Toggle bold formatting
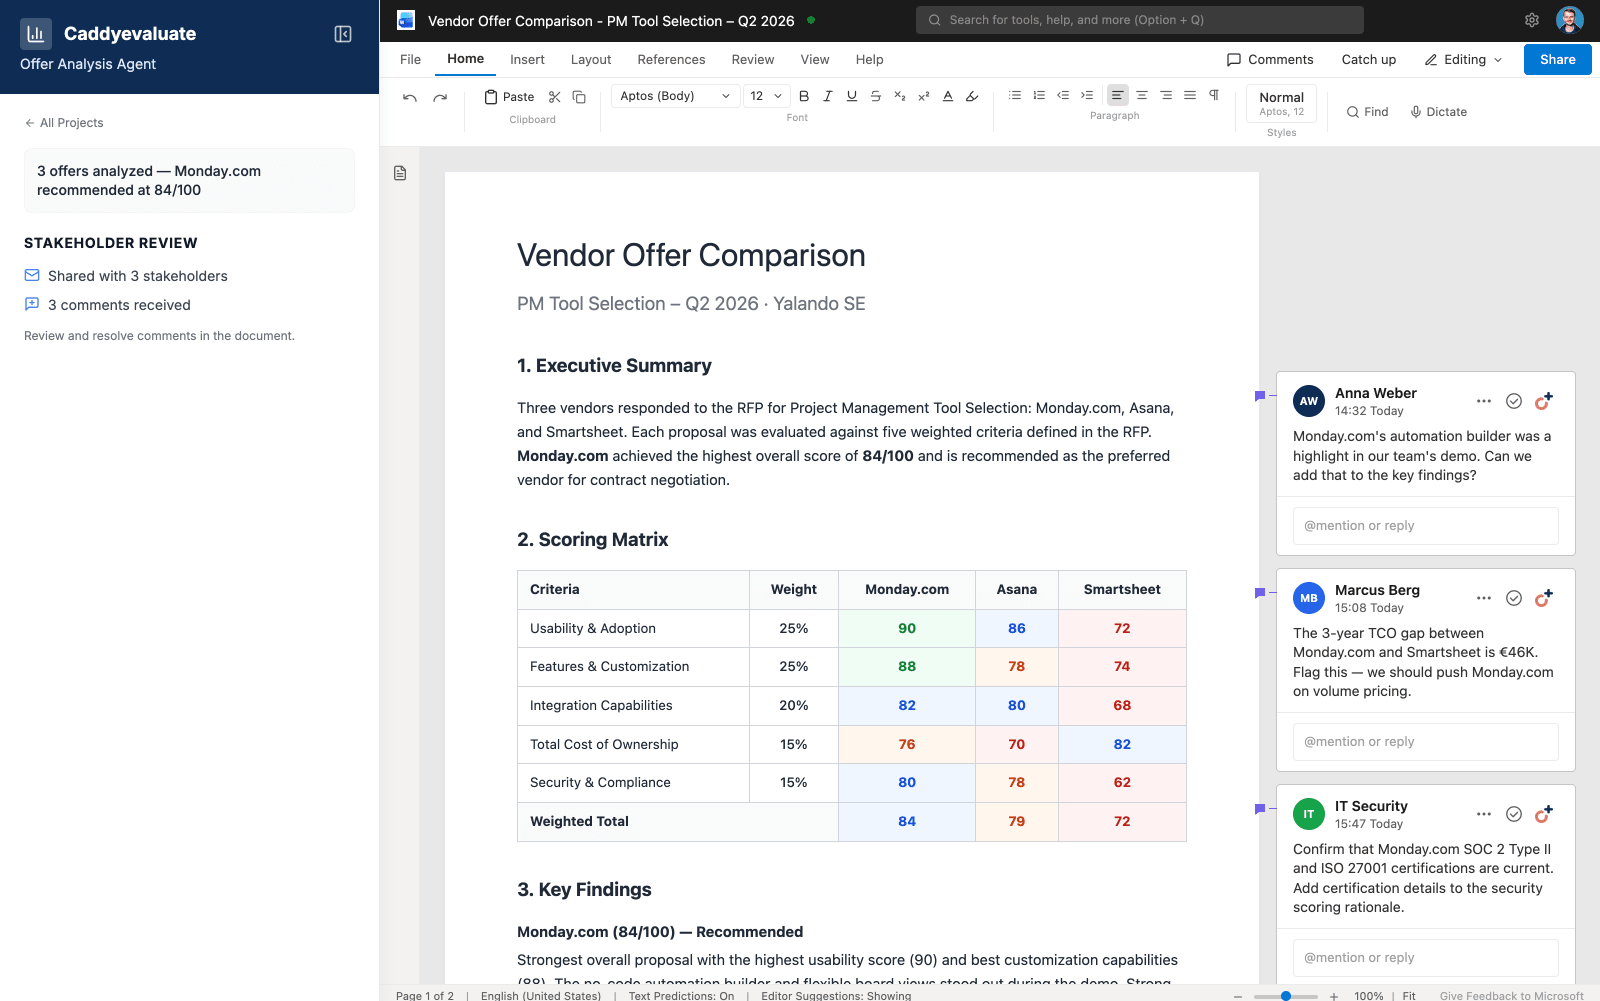 point(804,96)
